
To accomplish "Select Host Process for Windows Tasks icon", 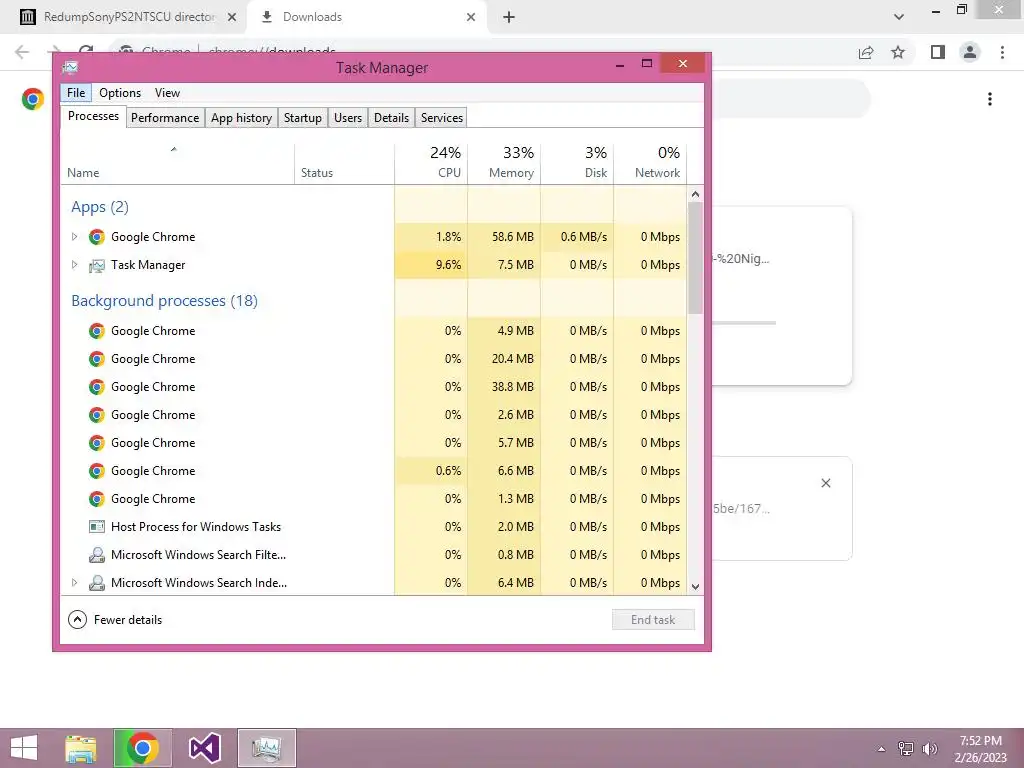I will pos(97,526).
